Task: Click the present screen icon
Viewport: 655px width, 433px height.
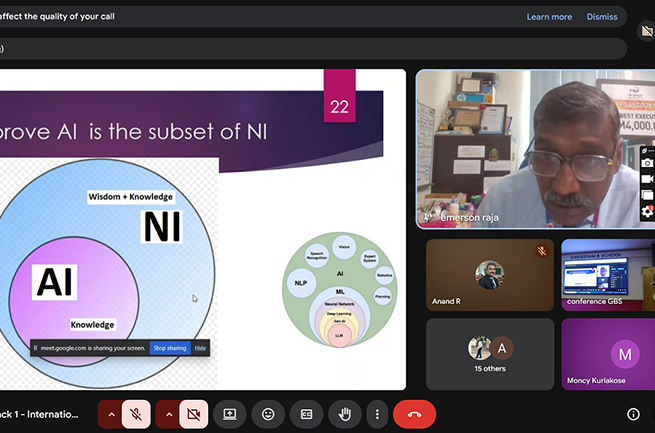Action: tap(230, 414)
